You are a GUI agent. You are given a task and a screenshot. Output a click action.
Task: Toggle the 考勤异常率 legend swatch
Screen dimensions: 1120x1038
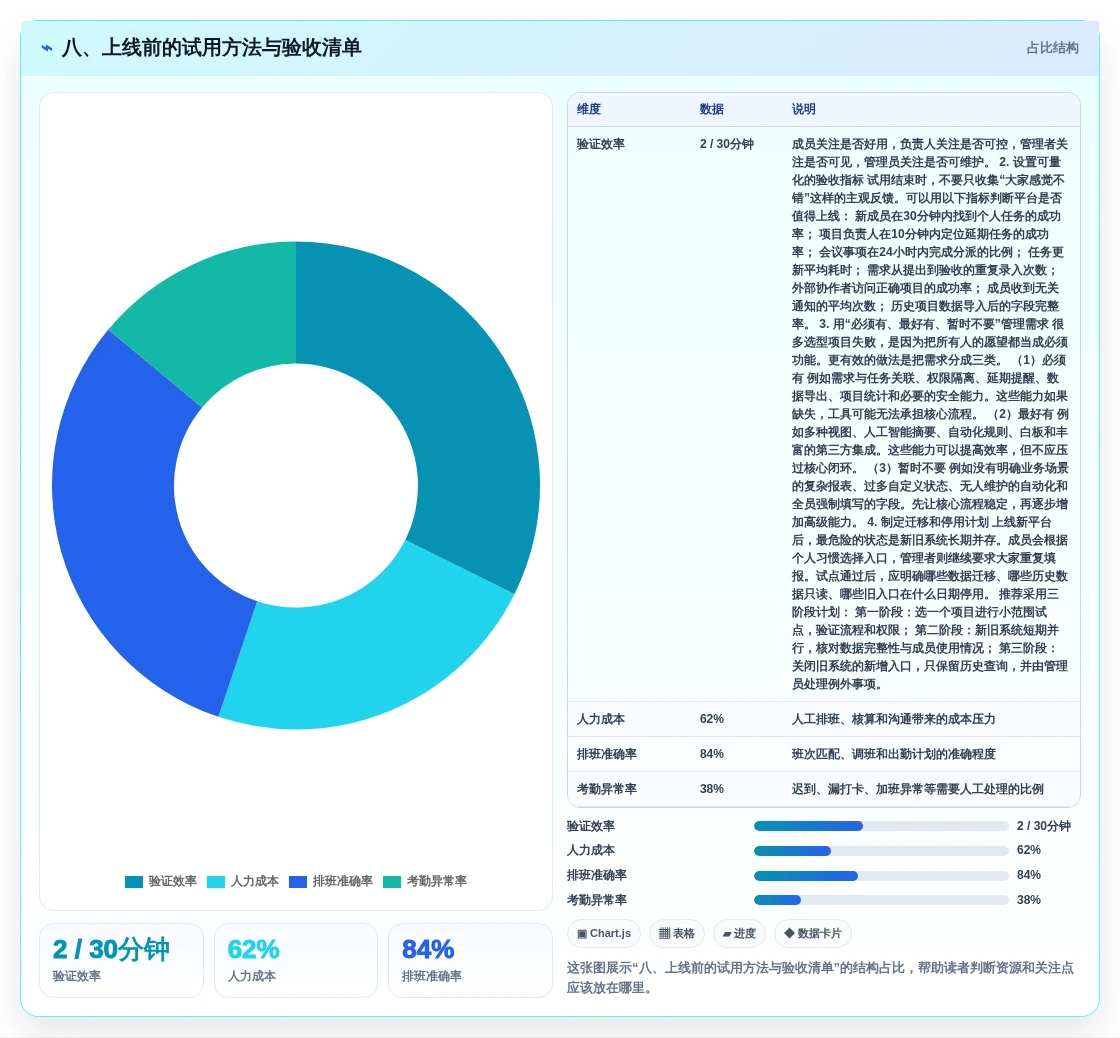pyautogui.click(x=392, y=882)
